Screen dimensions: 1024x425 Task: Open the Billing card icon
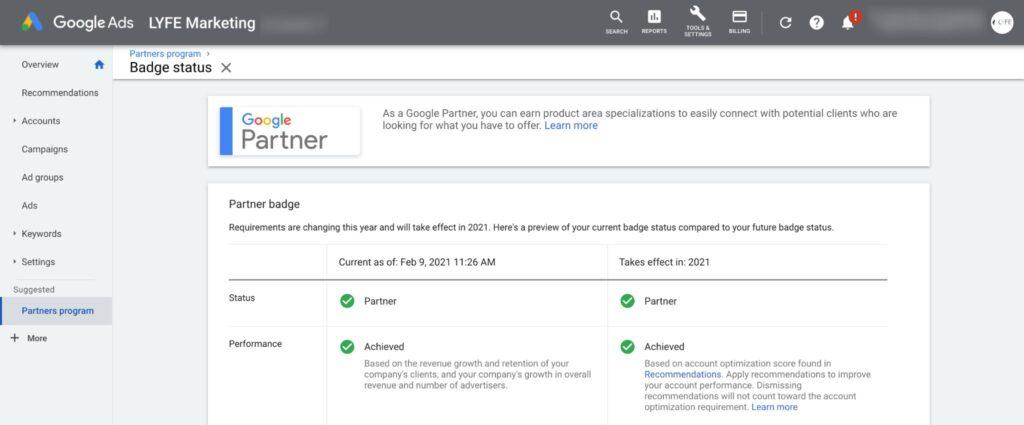(x=739, y=22)
